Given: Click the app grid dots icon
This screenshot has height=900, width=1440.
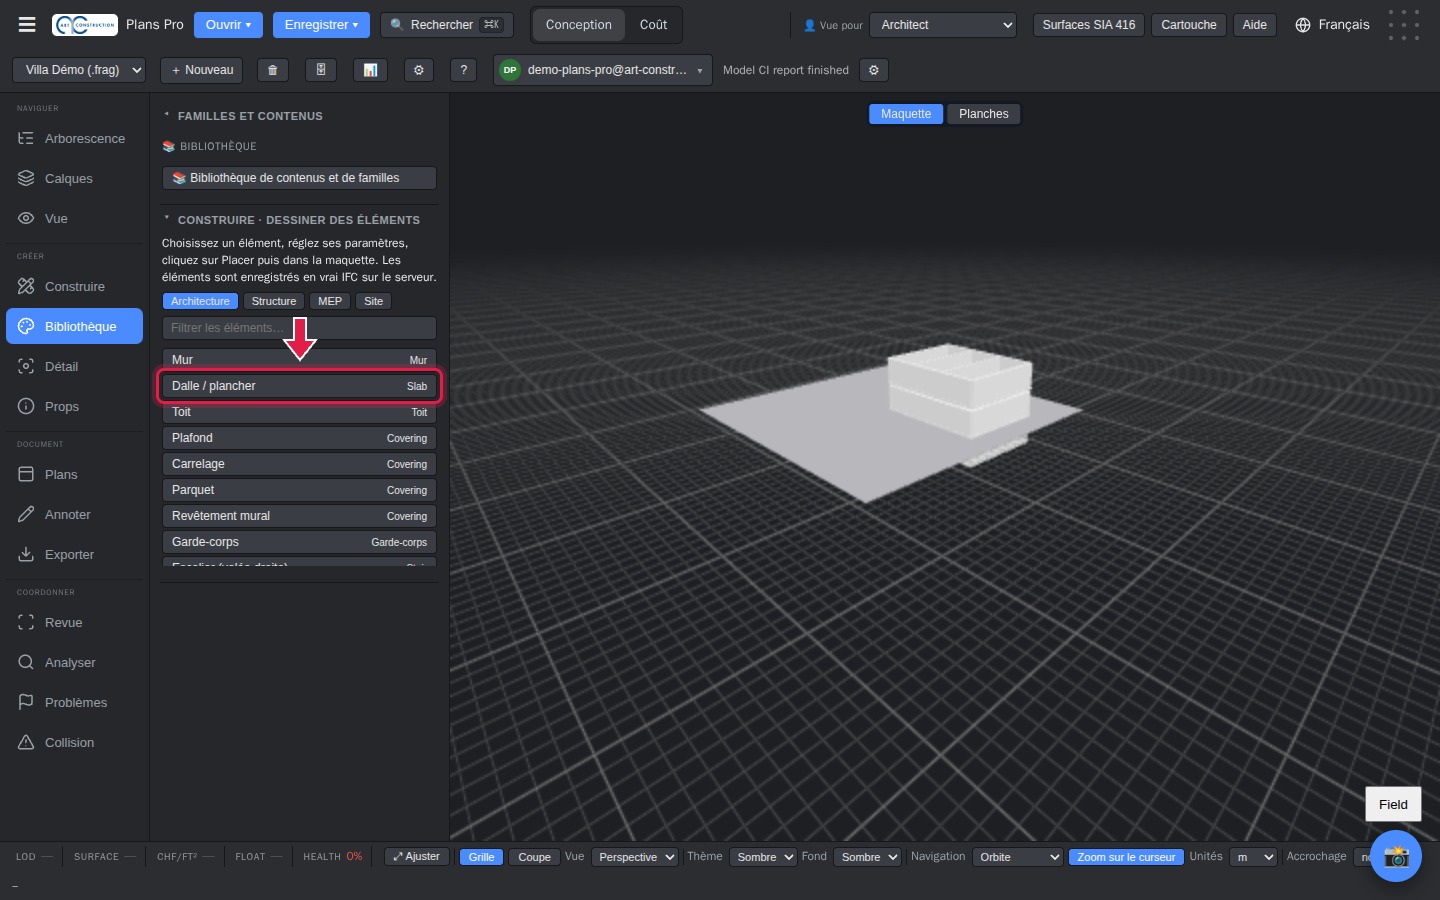Looking at the screenshot, I should [x=1404, y=25].
